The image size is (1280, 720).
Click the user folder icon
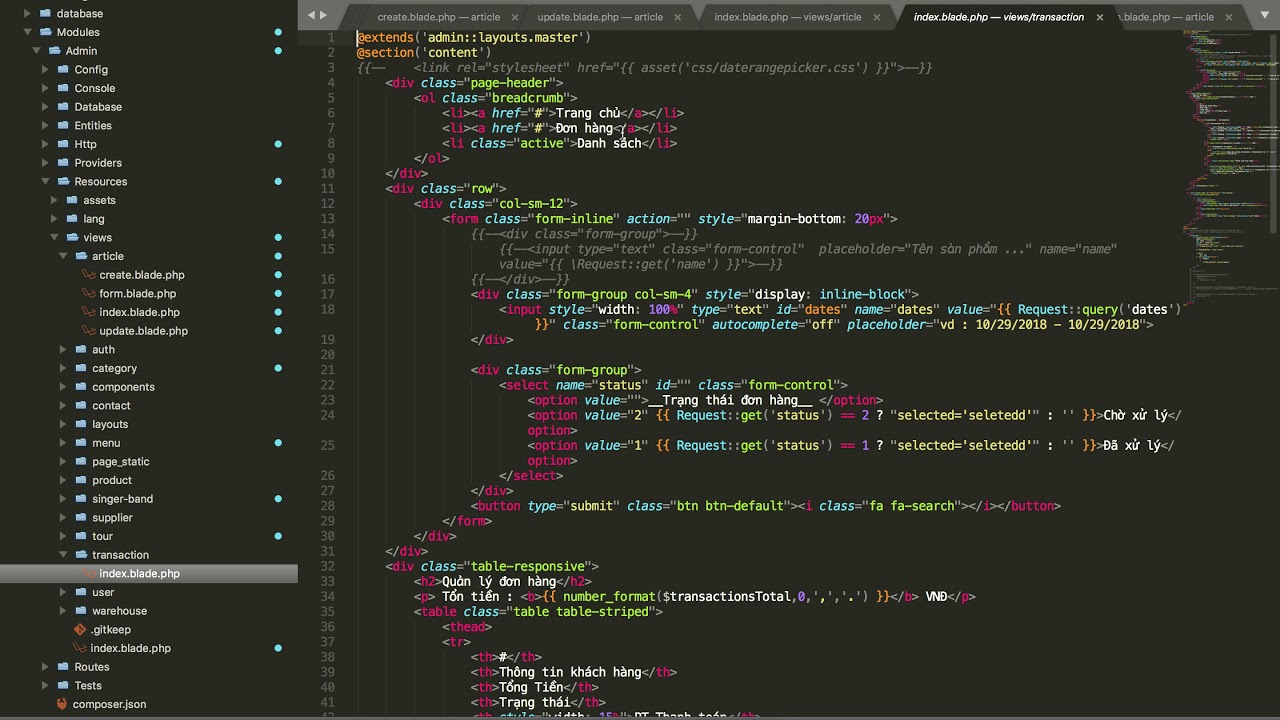coord(80,592)
